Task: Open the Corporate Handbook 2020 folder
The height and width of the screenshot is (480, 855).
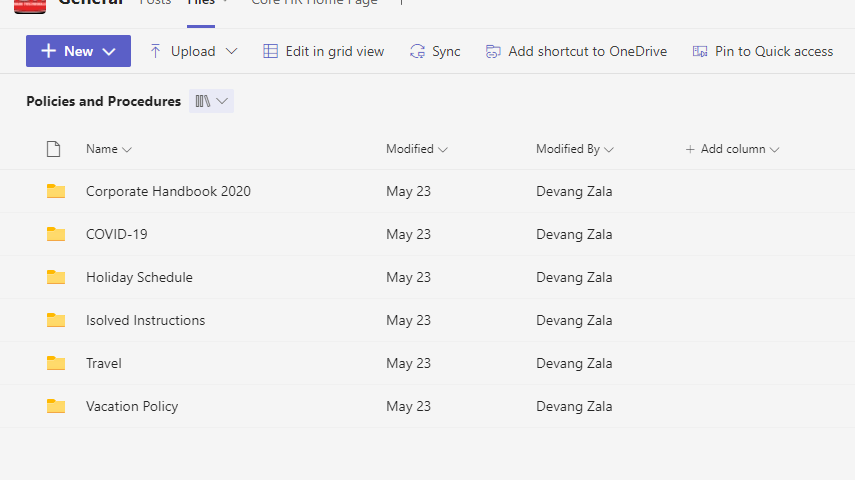Action: [168, 191]
